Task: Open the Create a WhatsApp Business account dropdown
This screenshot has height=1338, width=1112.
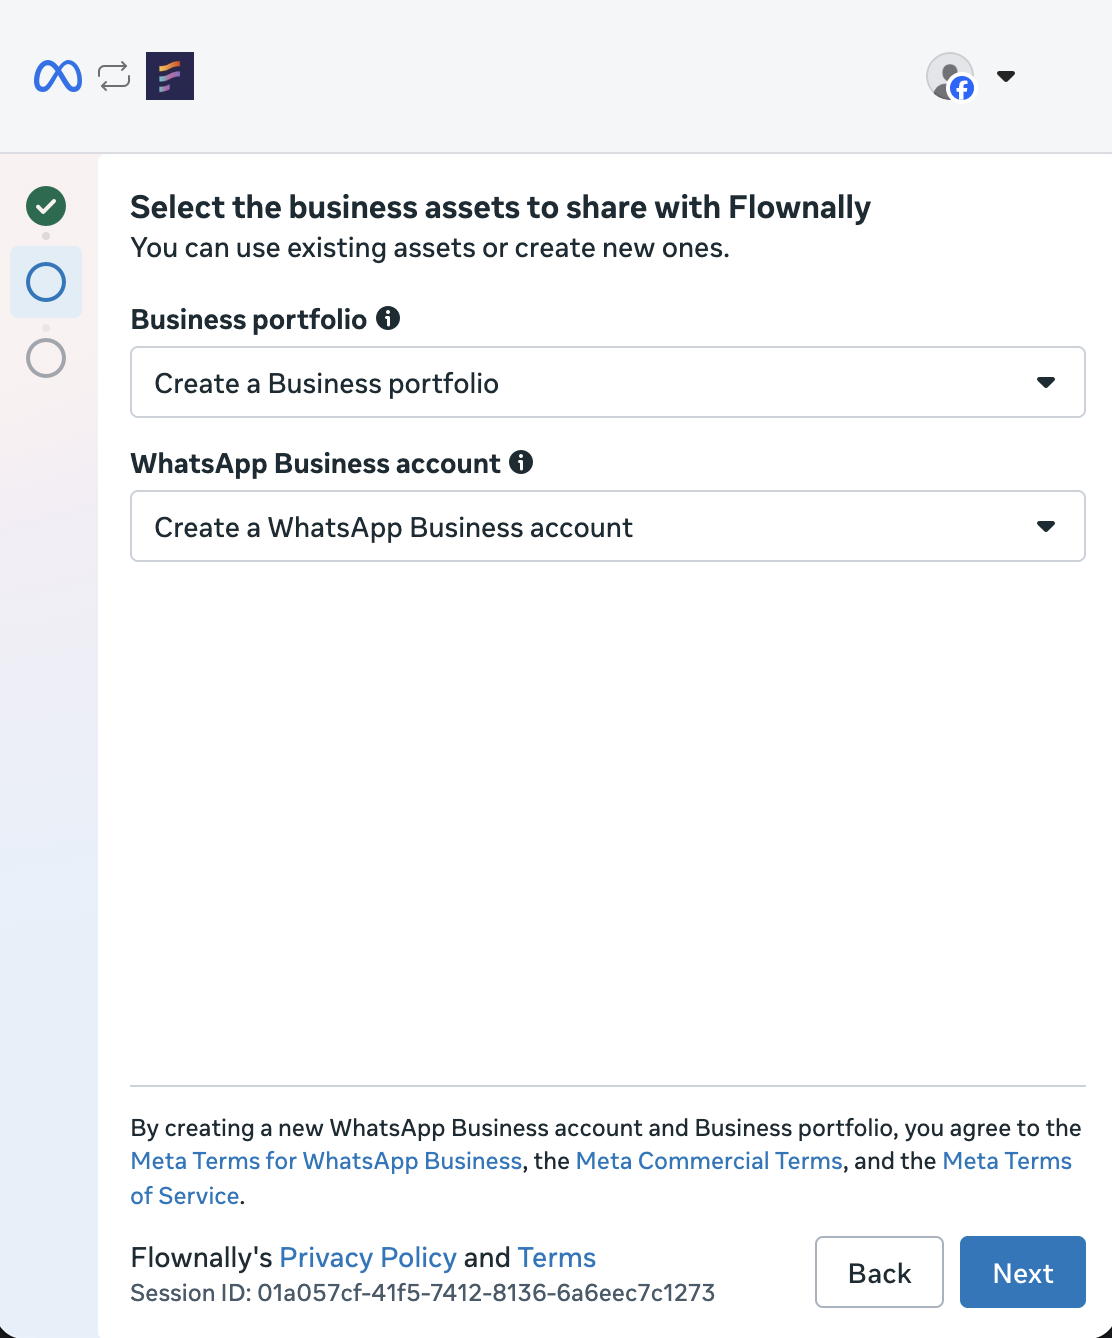Action: [608, 526]
